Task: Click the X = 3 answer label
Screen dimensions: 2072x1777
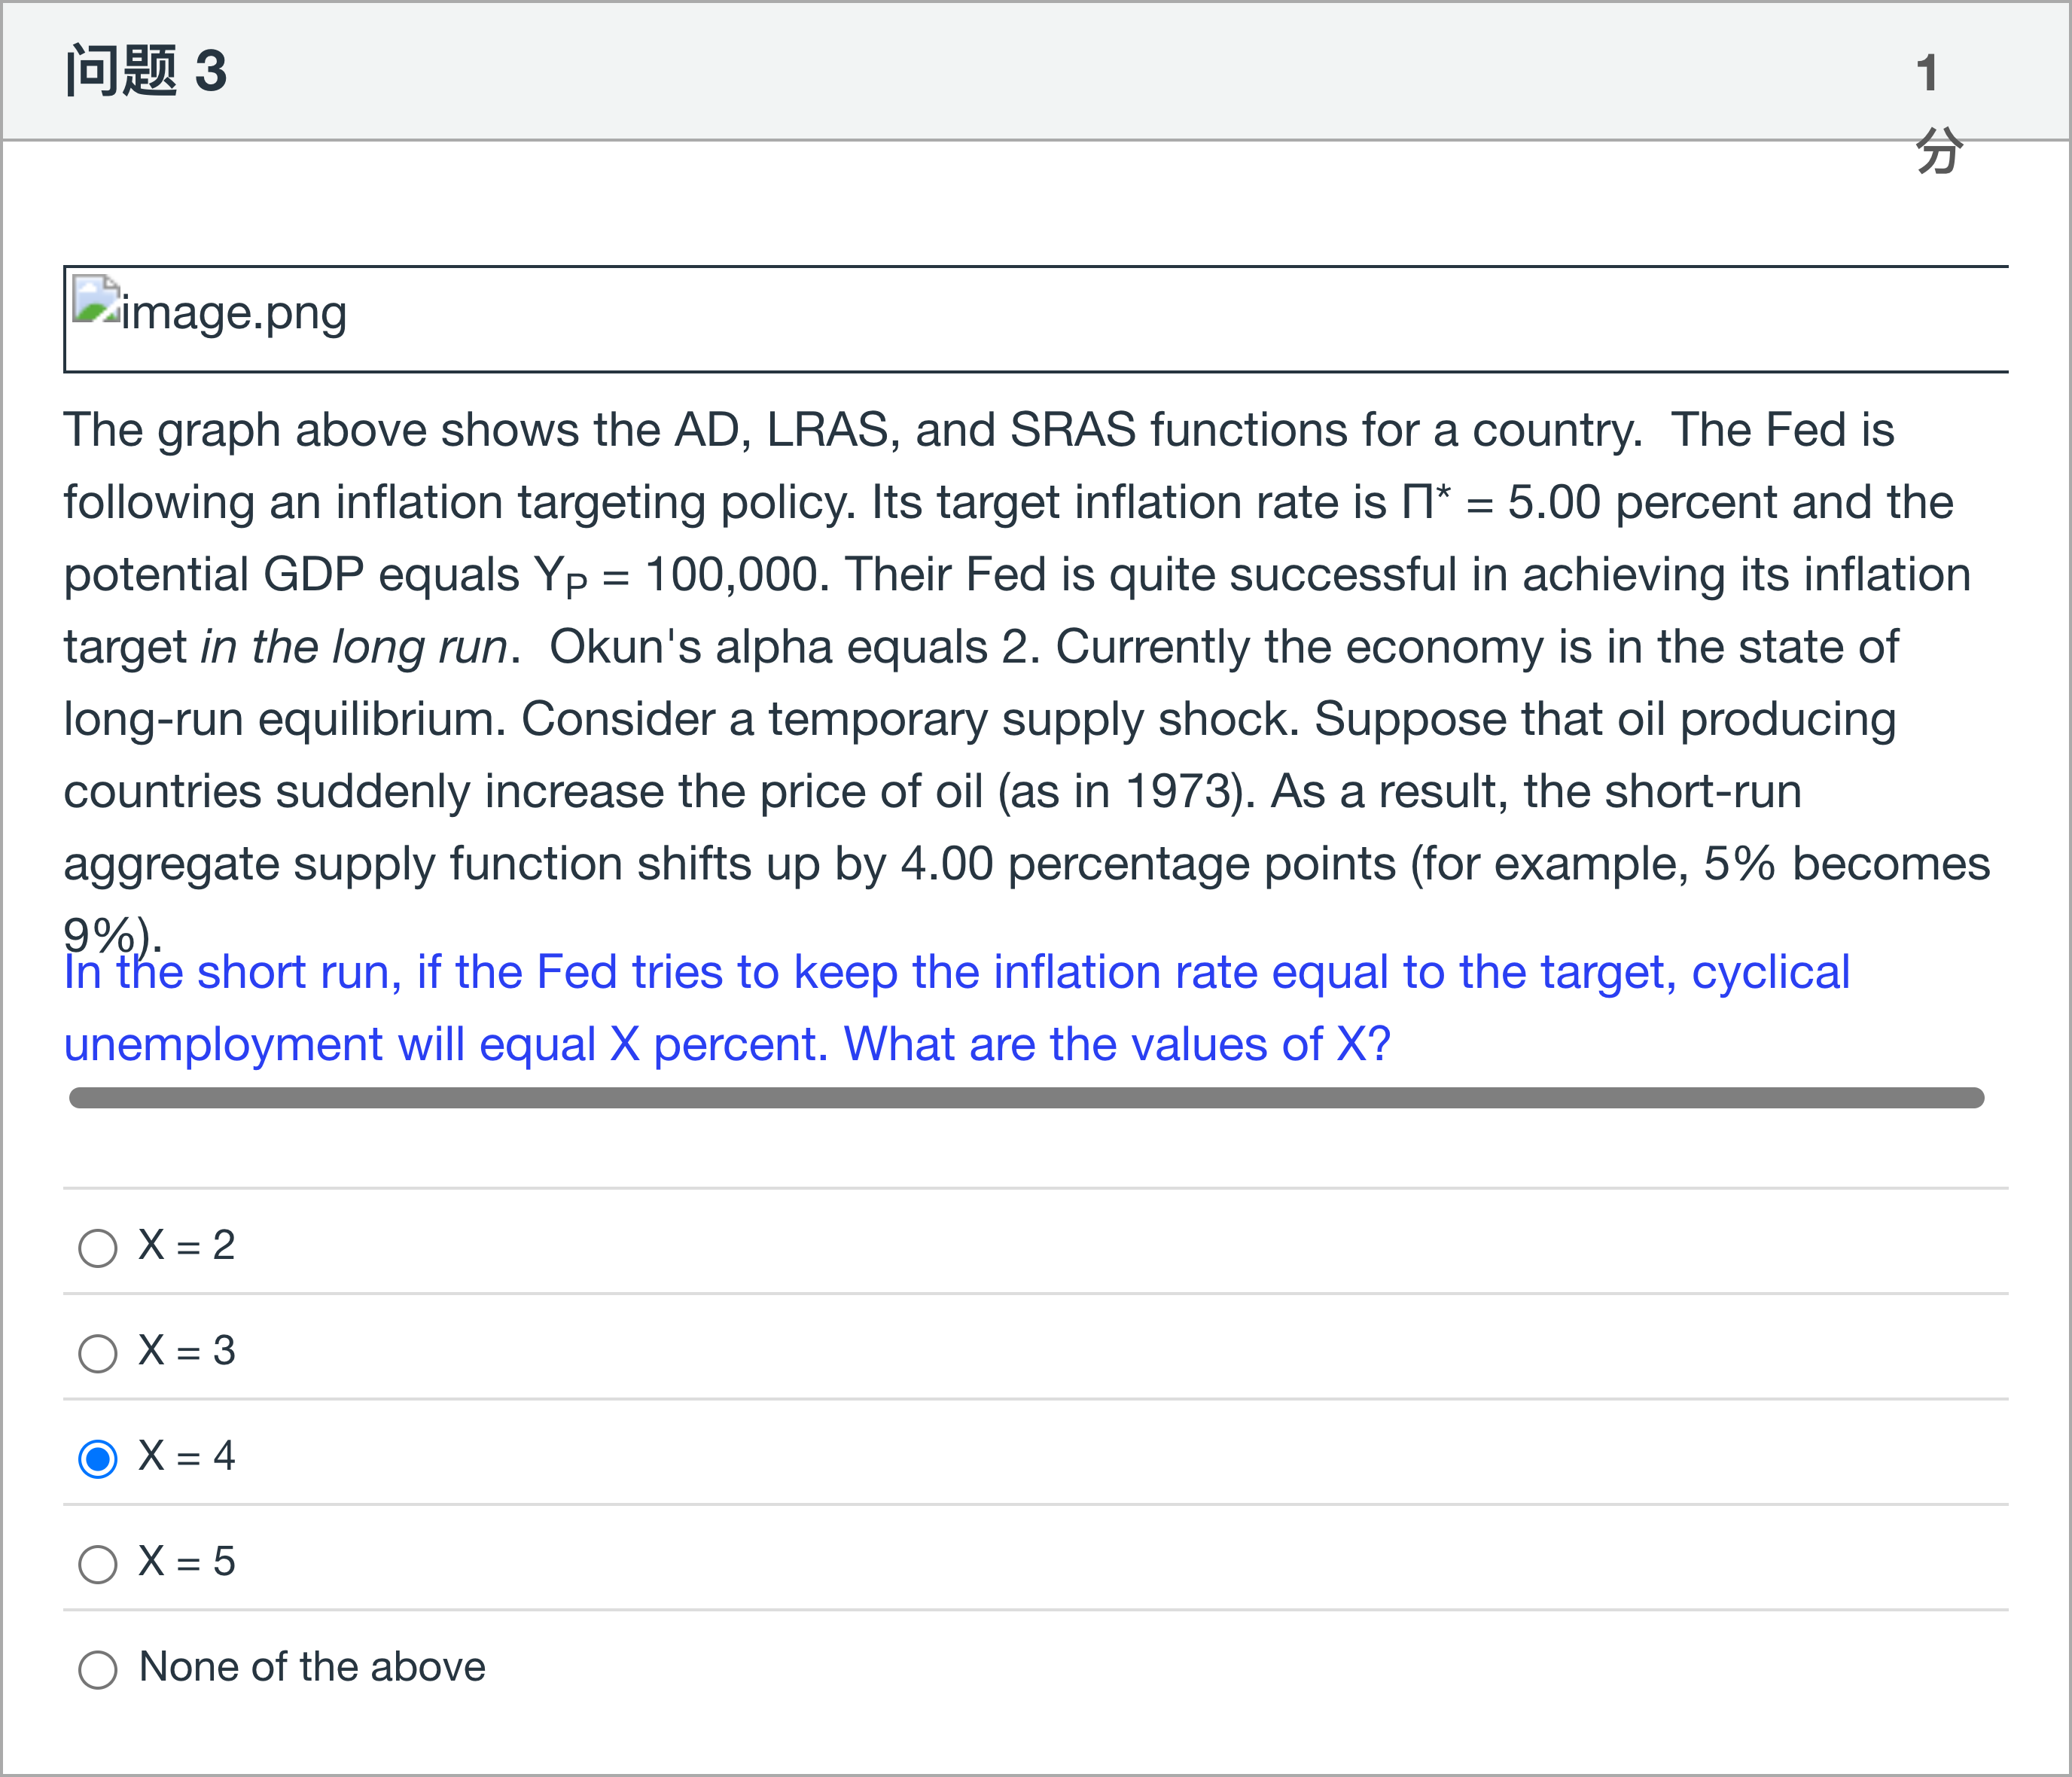Action: [x=187, y=1351]
